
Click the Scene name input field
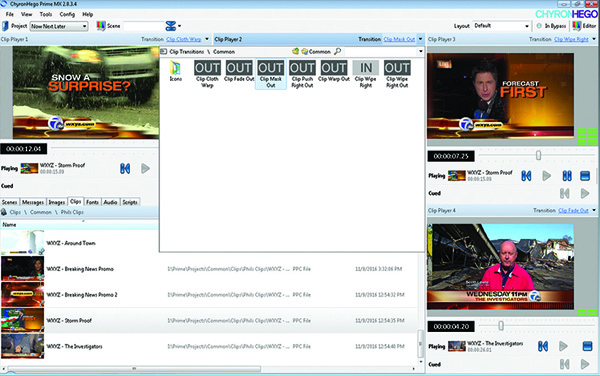[x=143, y=26]
